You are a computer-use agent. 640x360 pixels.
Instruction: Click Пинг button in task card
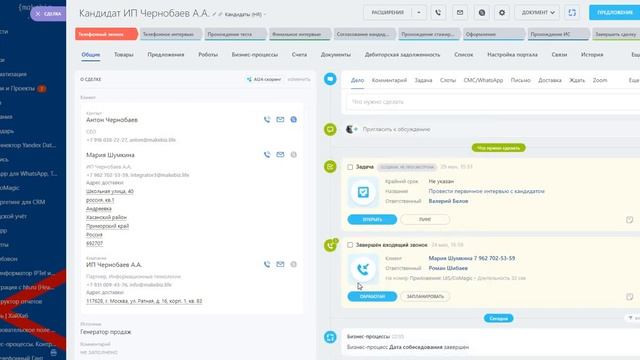pos(425,220)
